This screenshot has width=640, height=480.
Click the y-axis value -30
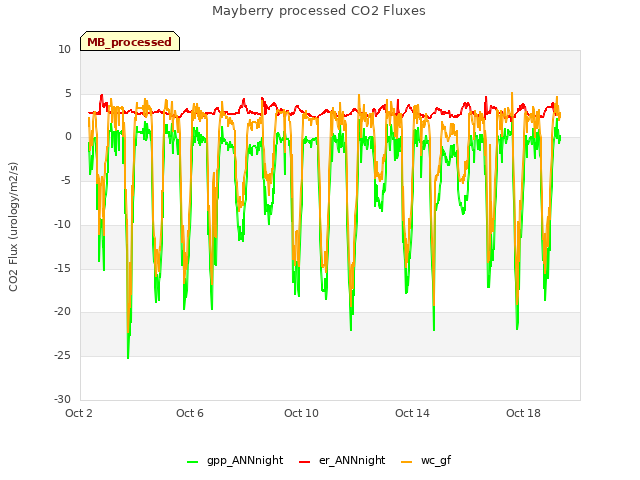coord(62,399)
